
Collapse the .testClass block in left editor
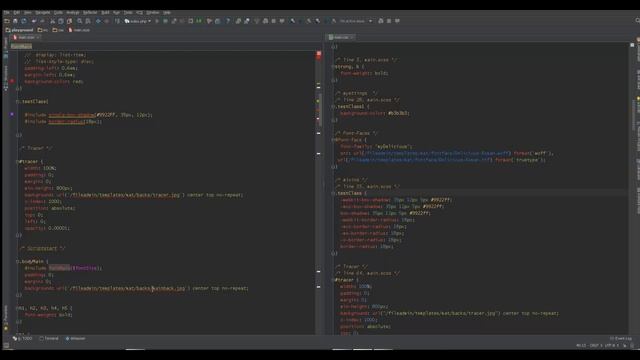(18, 101)
